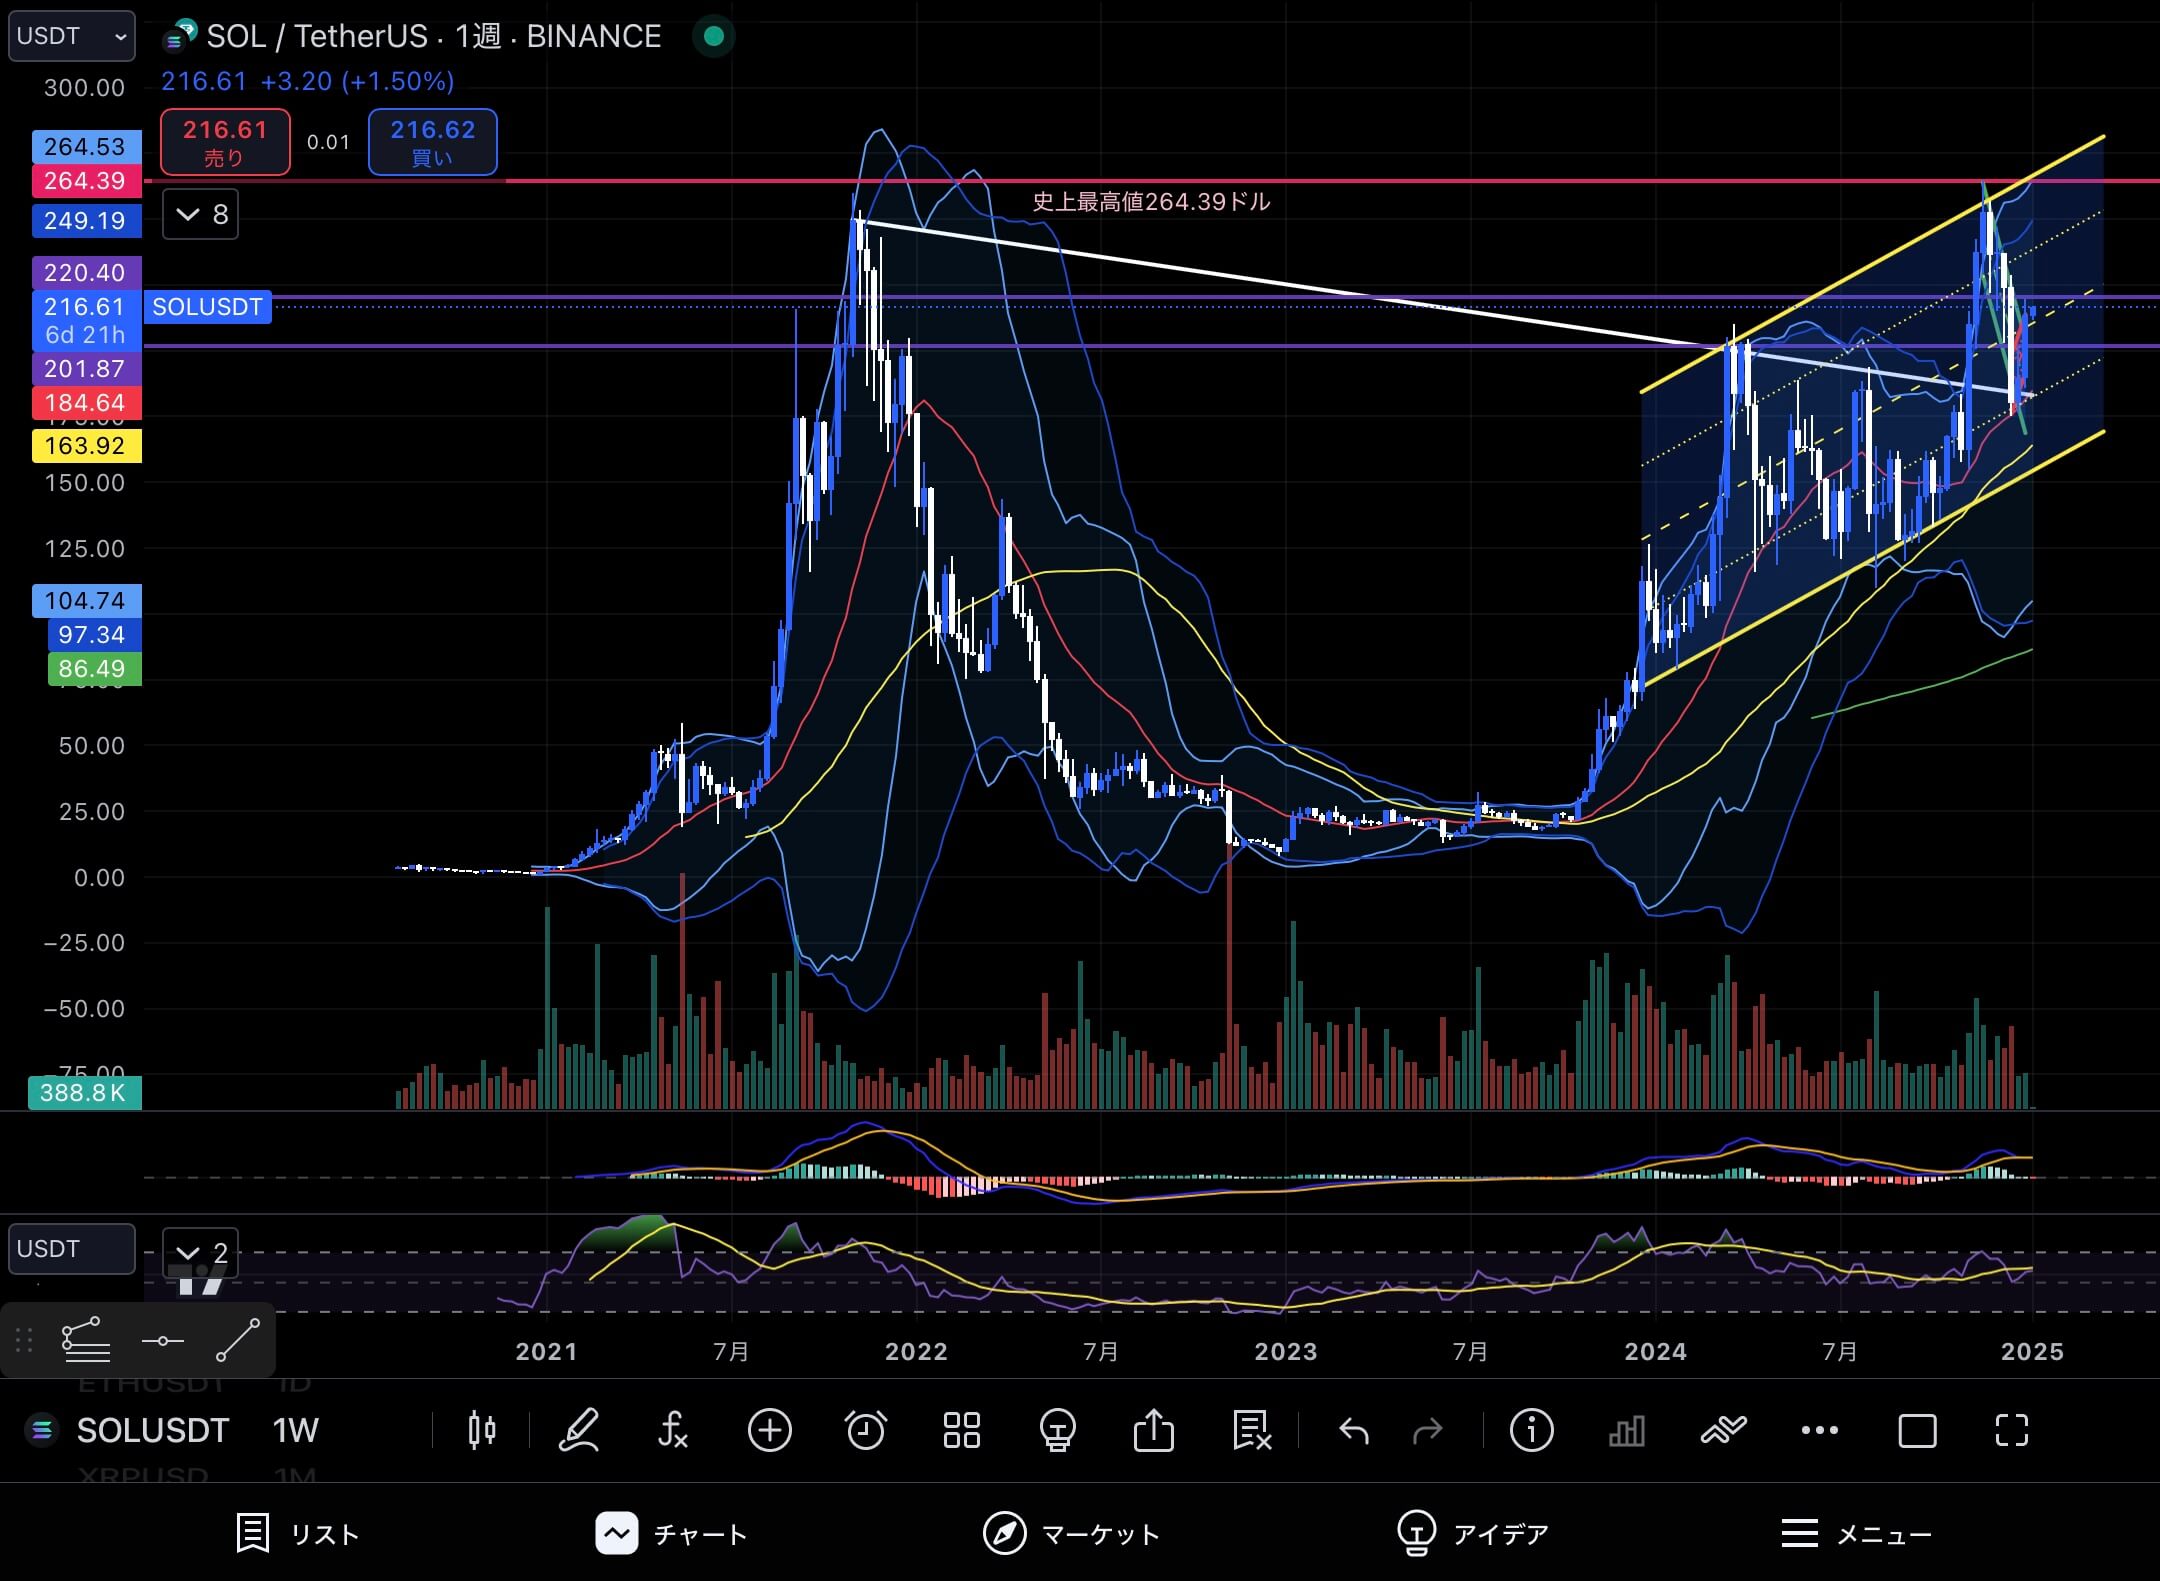The width and height of the screenshot is (2160, 1581).
Task: Open the lower USDT currency dropdown
Action: (72, 1249)
